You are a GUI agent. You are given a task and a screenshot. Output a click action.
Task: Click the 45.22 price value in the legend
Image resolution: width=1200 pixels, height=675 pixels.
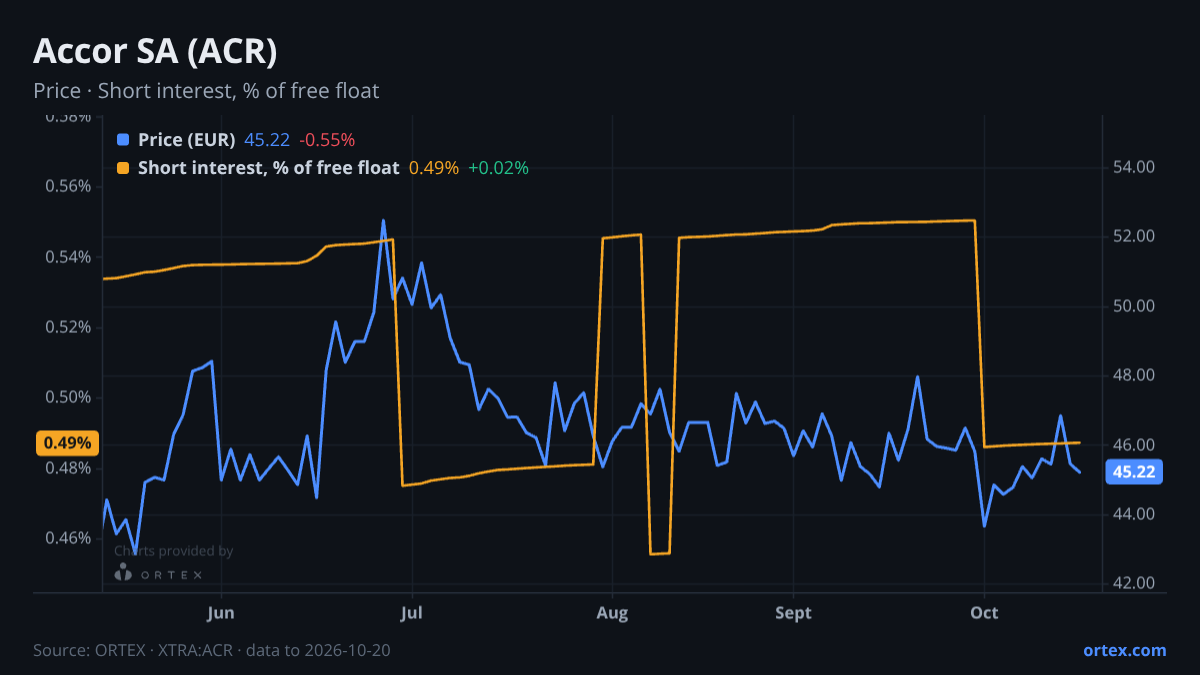click(267, 140)
